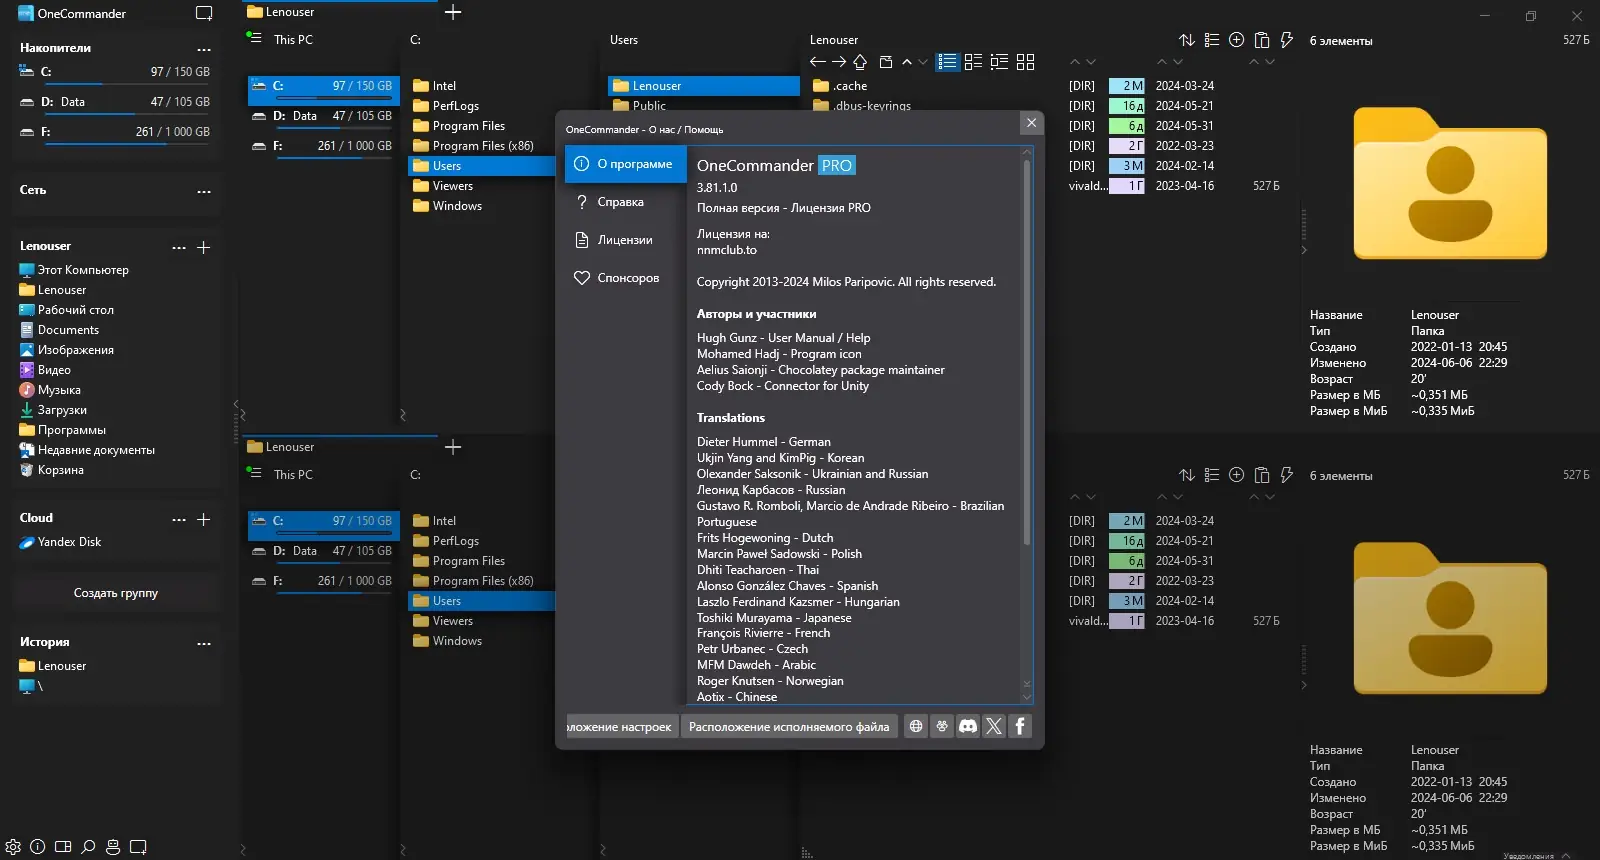Select the Public folder in the Users column
The width and height of the screenshot is (1600, 860).
pyautogui.click(x=704, y=105)
